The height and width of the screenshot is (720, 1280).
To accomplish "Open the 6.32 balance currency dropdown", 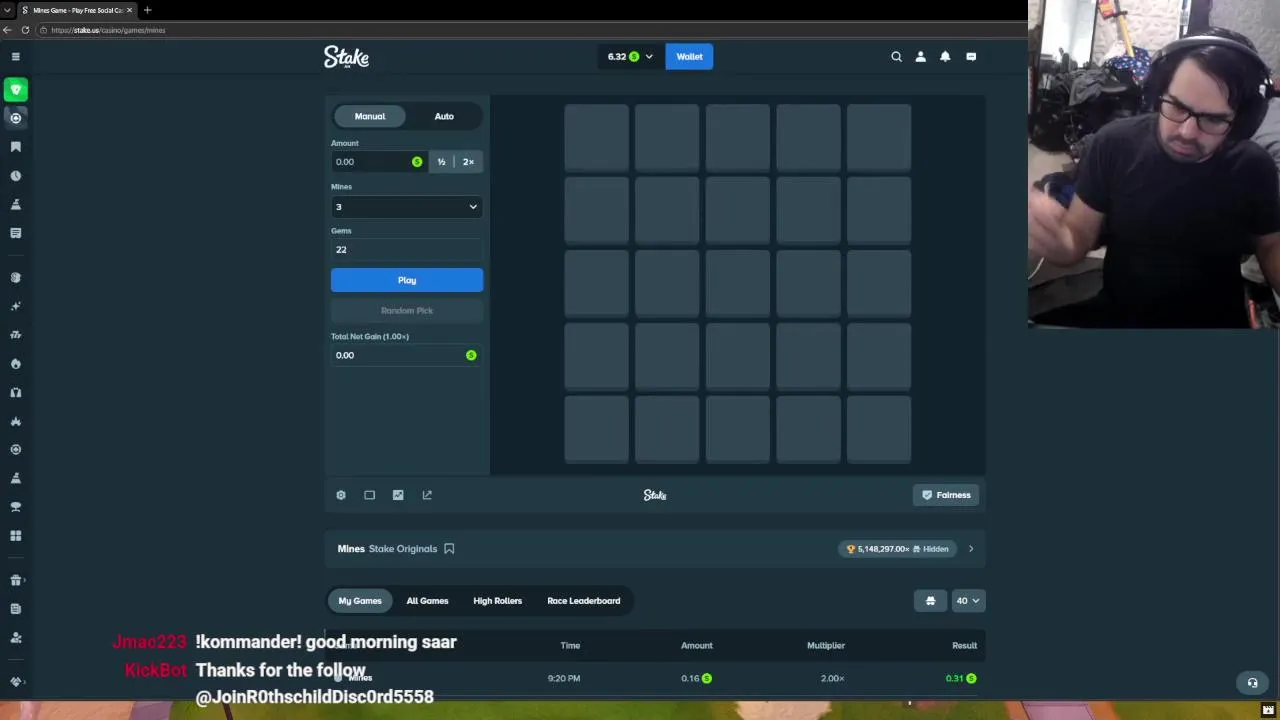I will (x=630, y=57).
